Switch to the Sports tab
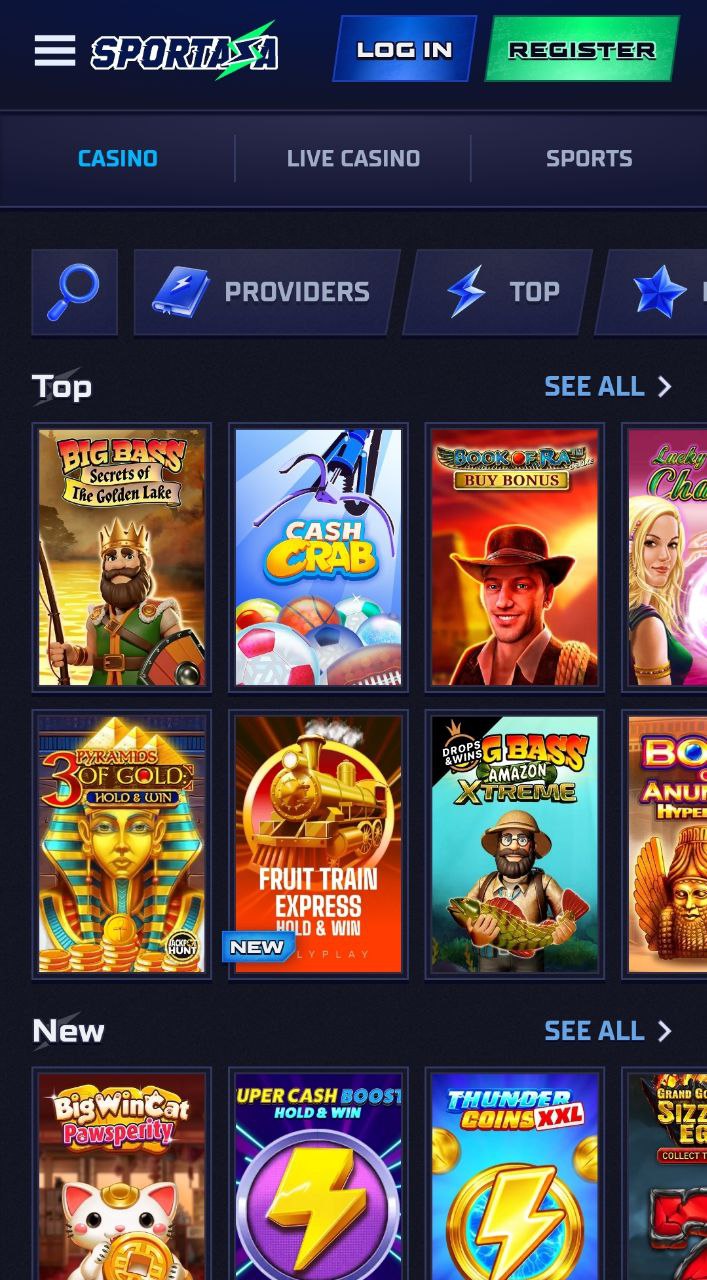 (x=589, y=158)
